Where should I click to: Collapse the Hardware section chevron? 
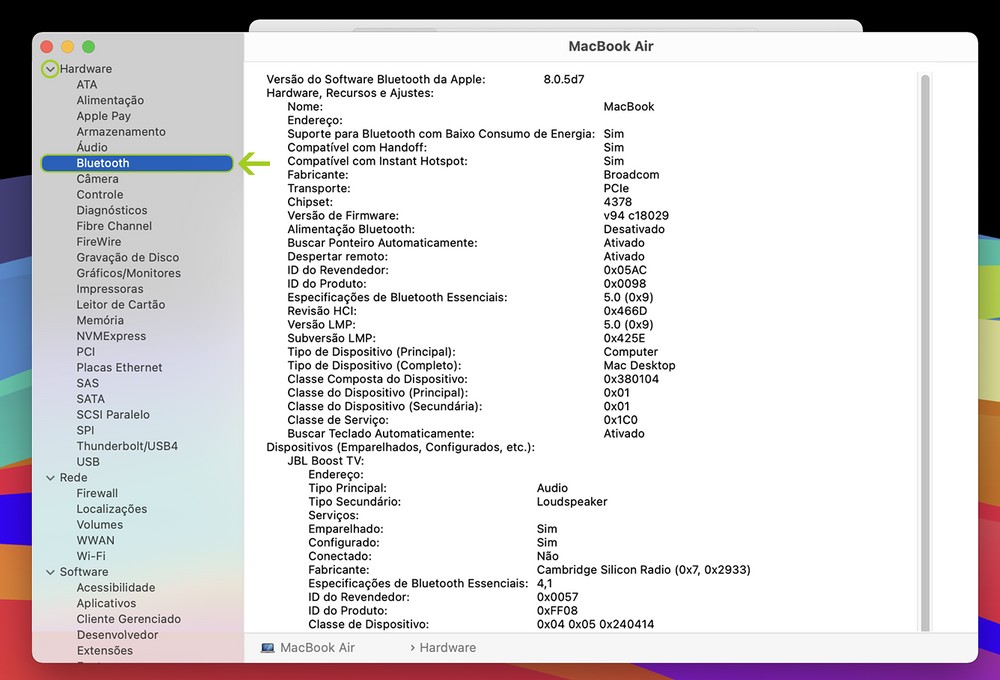[x=50, y=69]
